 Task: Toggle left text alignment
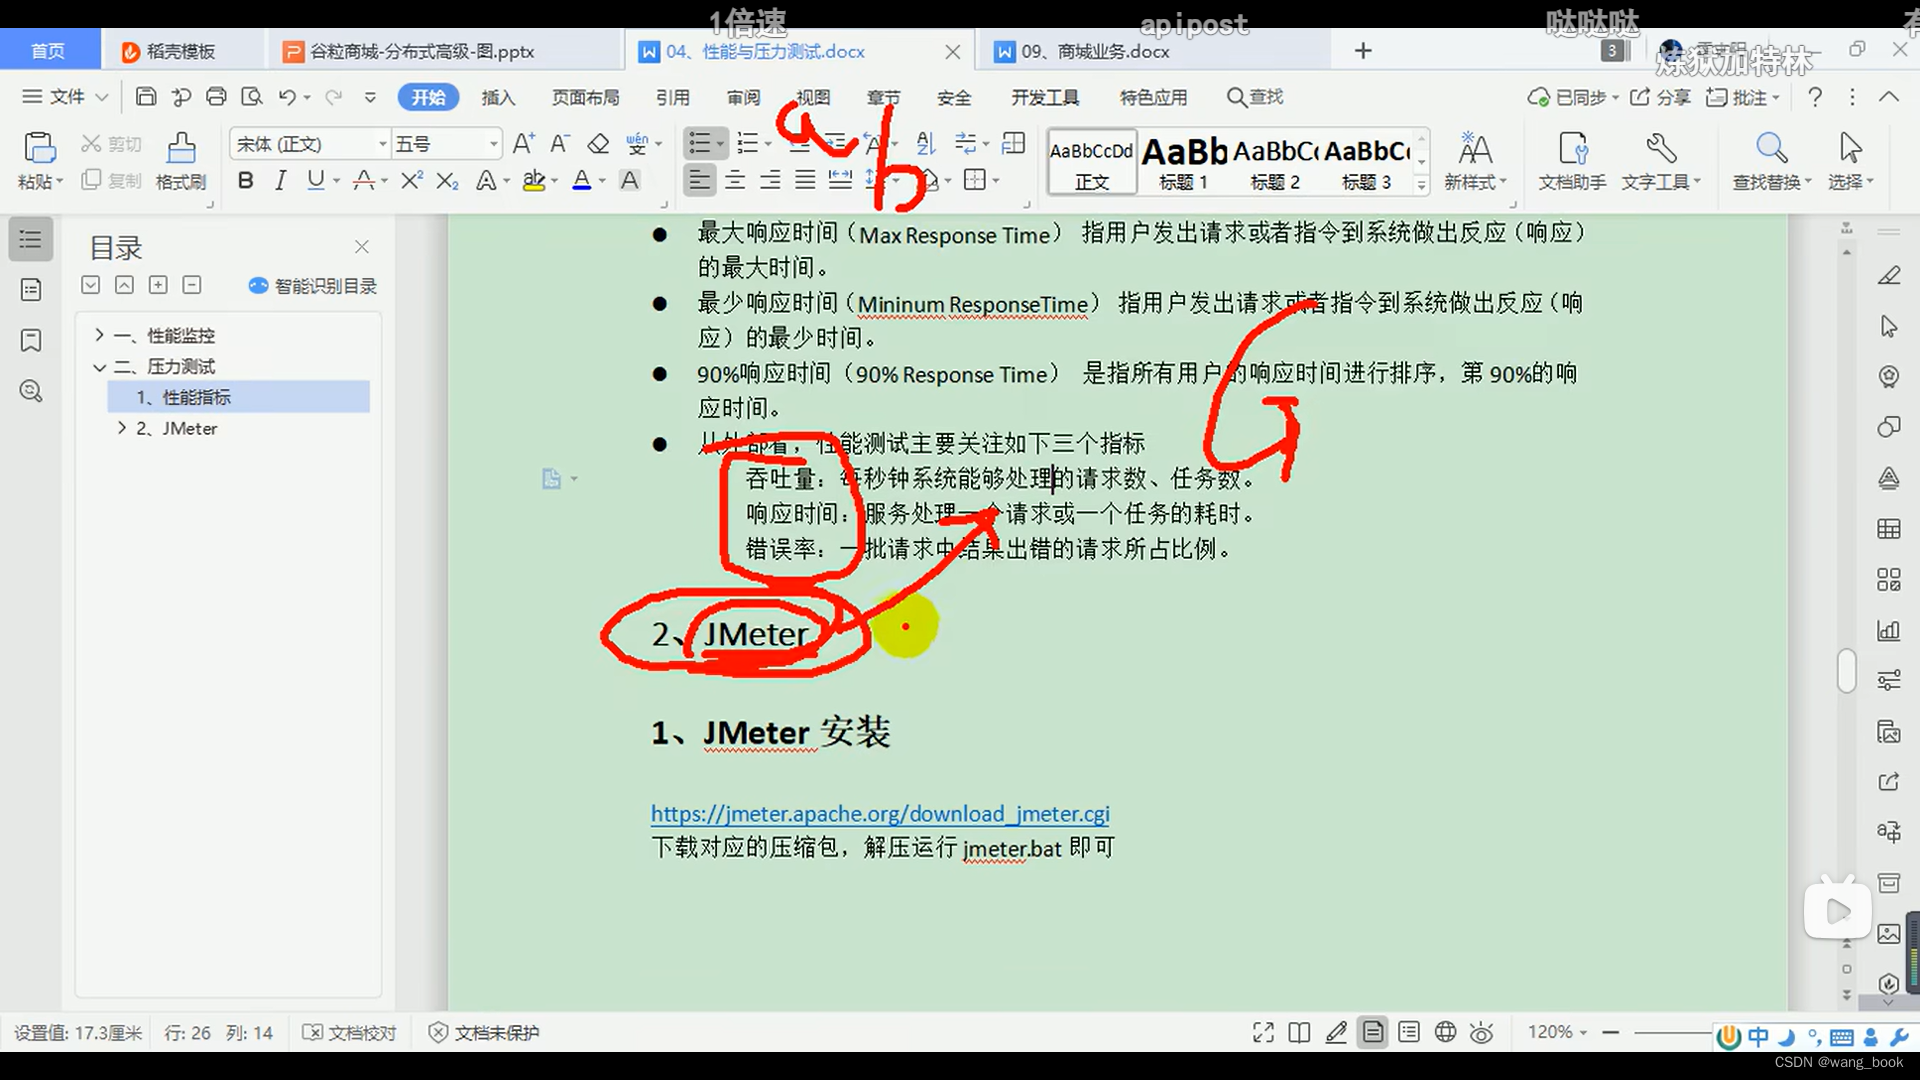(699, 180)
